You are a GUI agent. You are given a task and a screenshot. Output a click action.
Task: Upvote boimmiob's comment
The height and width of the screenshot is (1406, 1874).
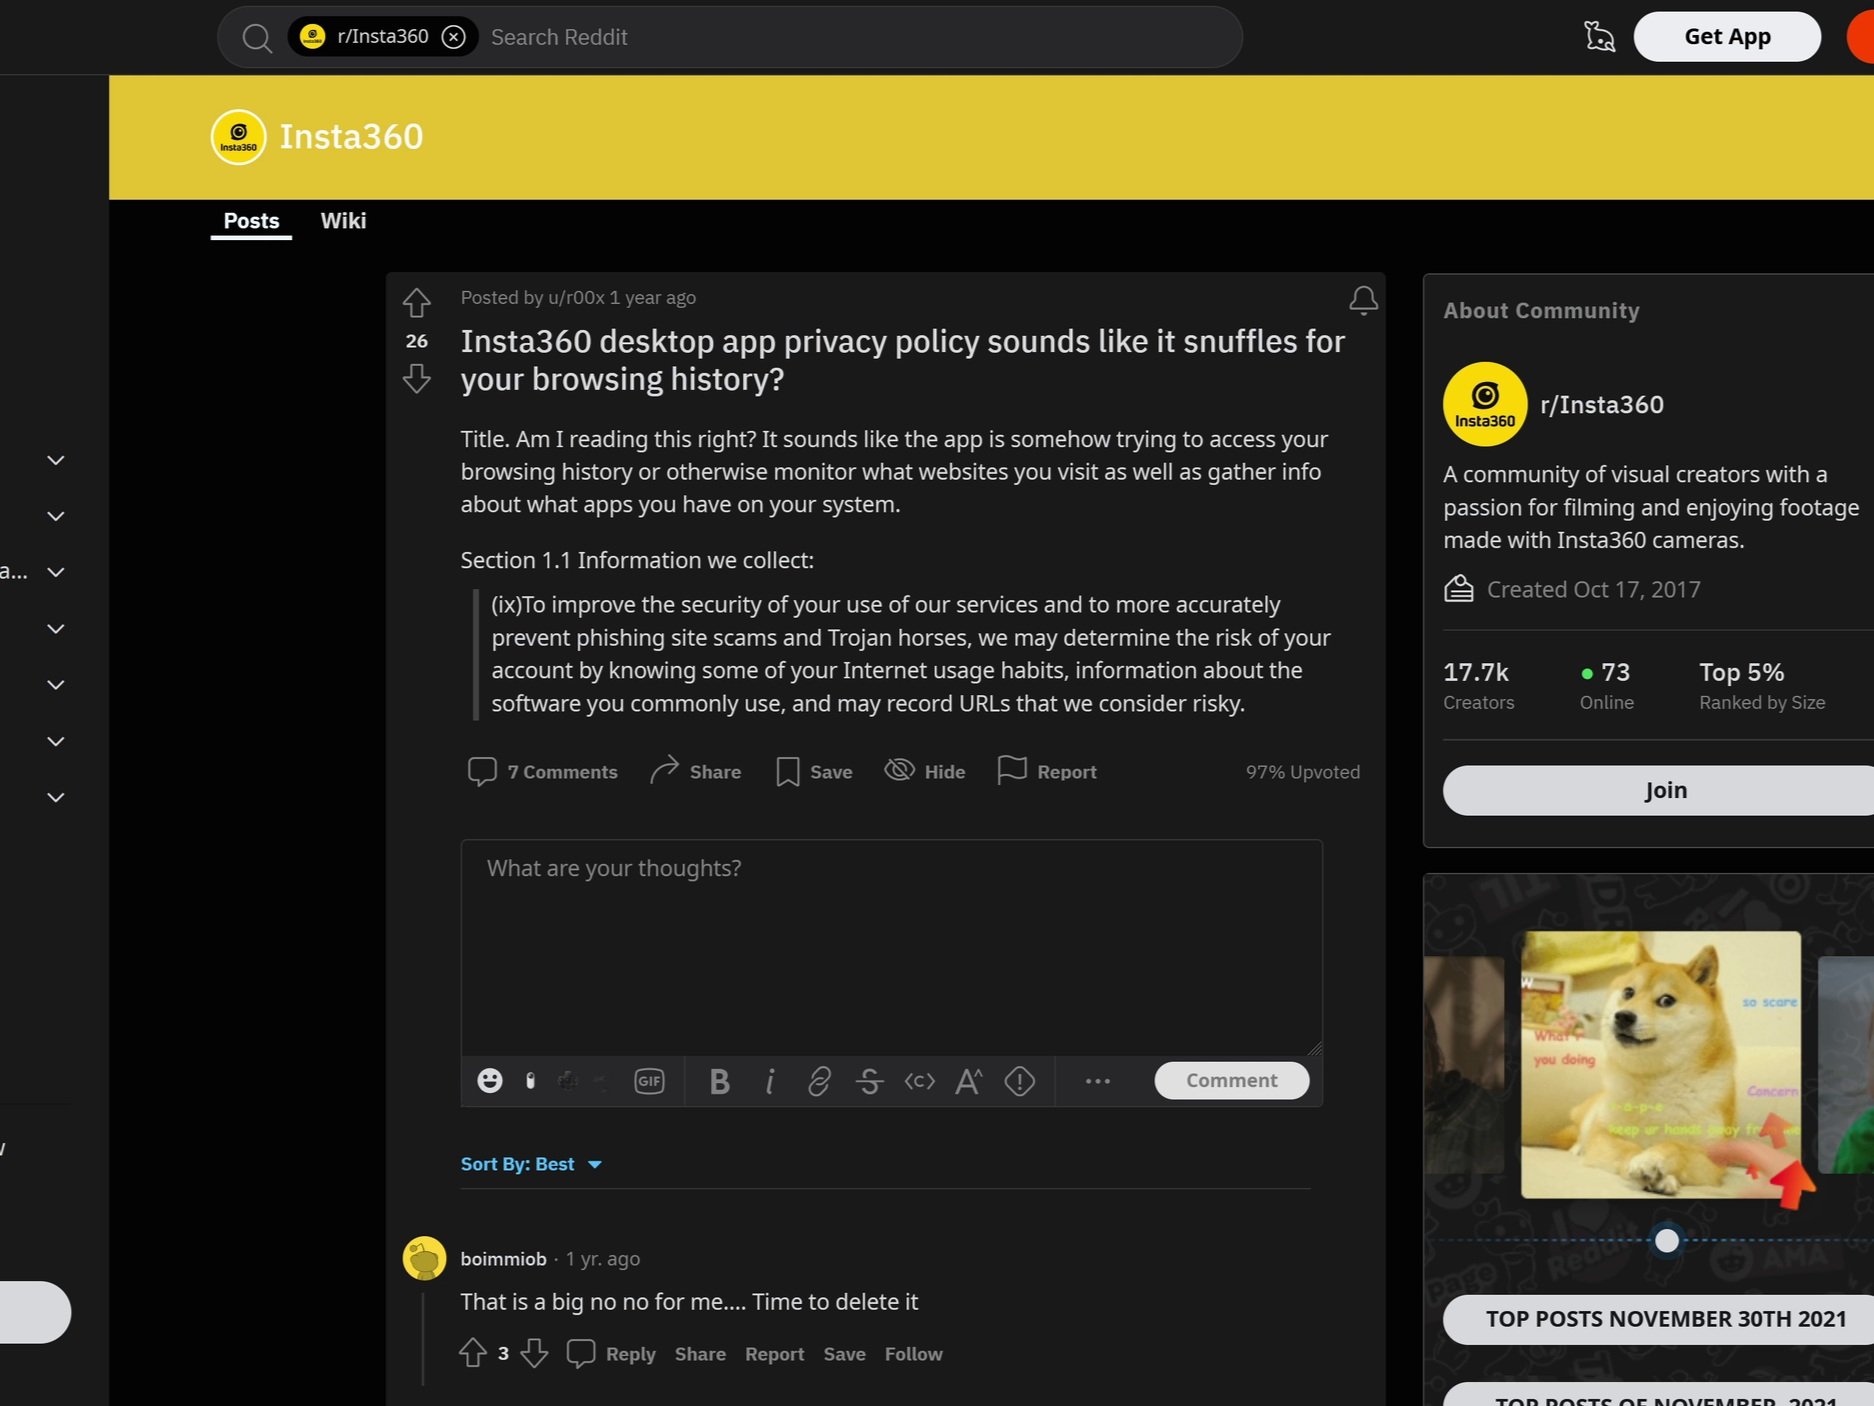pos(473,1353)
